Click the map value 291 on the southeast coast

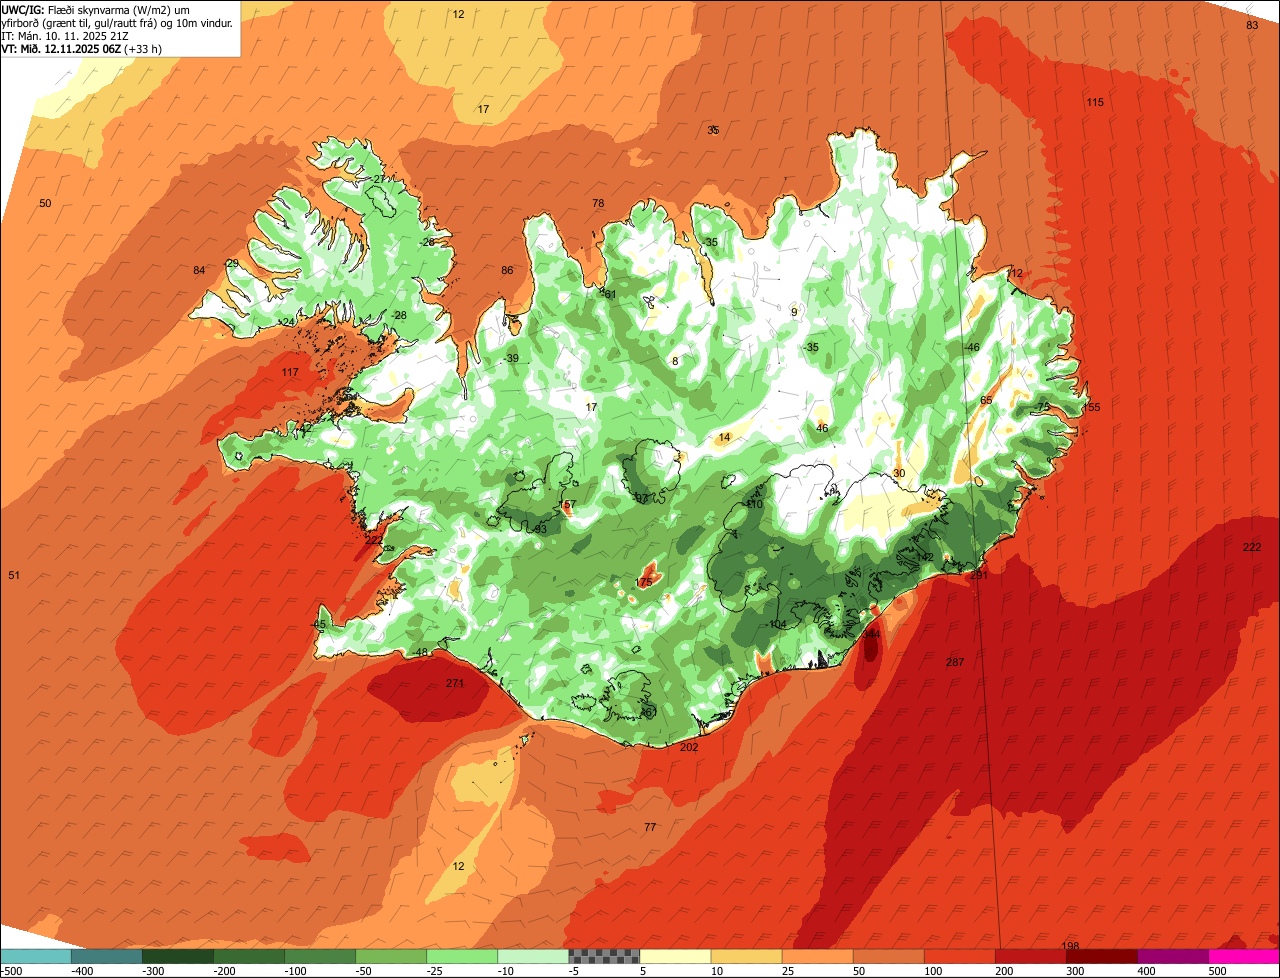point(979,575)
